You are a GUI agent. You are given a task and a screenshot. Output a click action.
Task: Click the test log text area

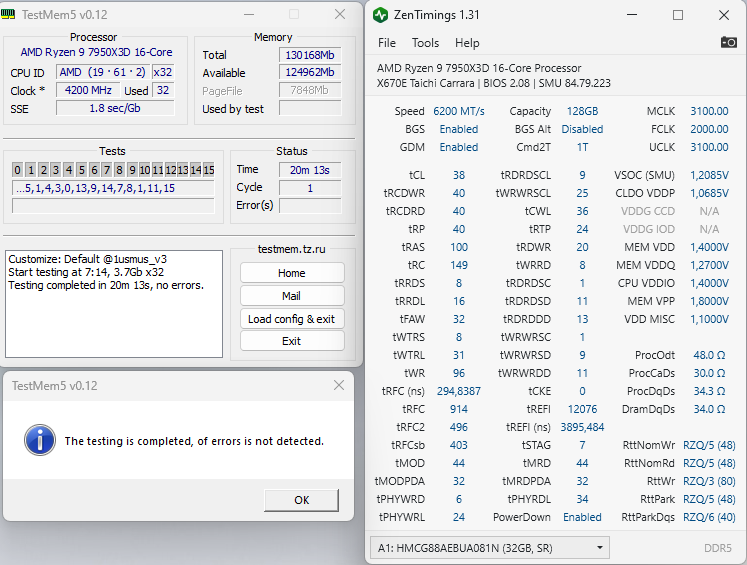click(114, 304)
